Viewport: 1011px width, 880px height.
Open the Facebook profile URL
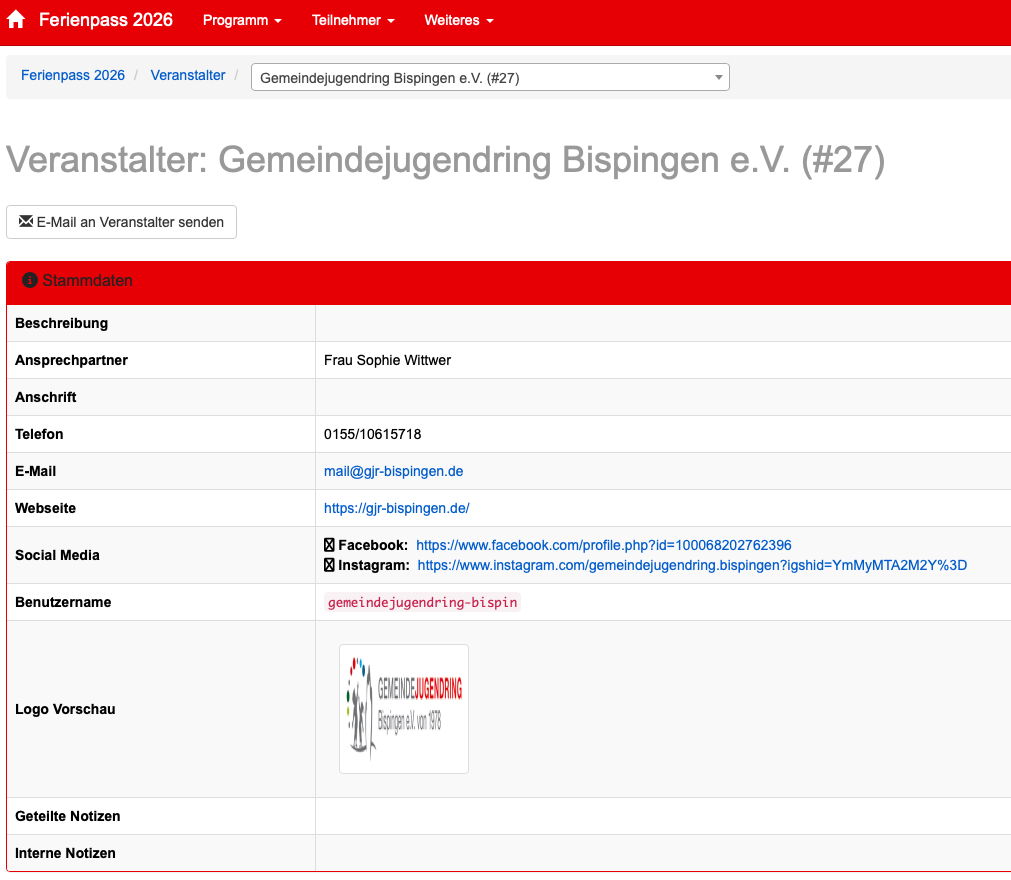point(603,546)
